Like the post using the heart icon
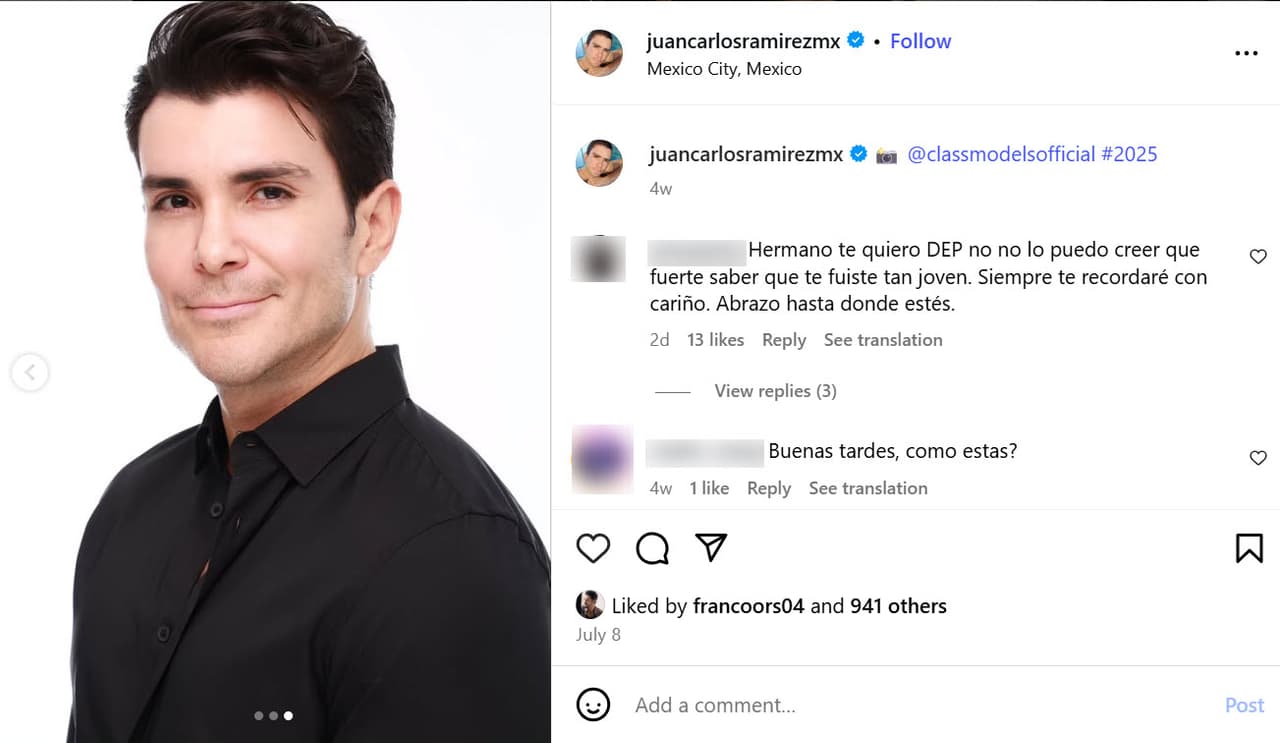Viewport: 1280px width, 743px height. [593, 548]
